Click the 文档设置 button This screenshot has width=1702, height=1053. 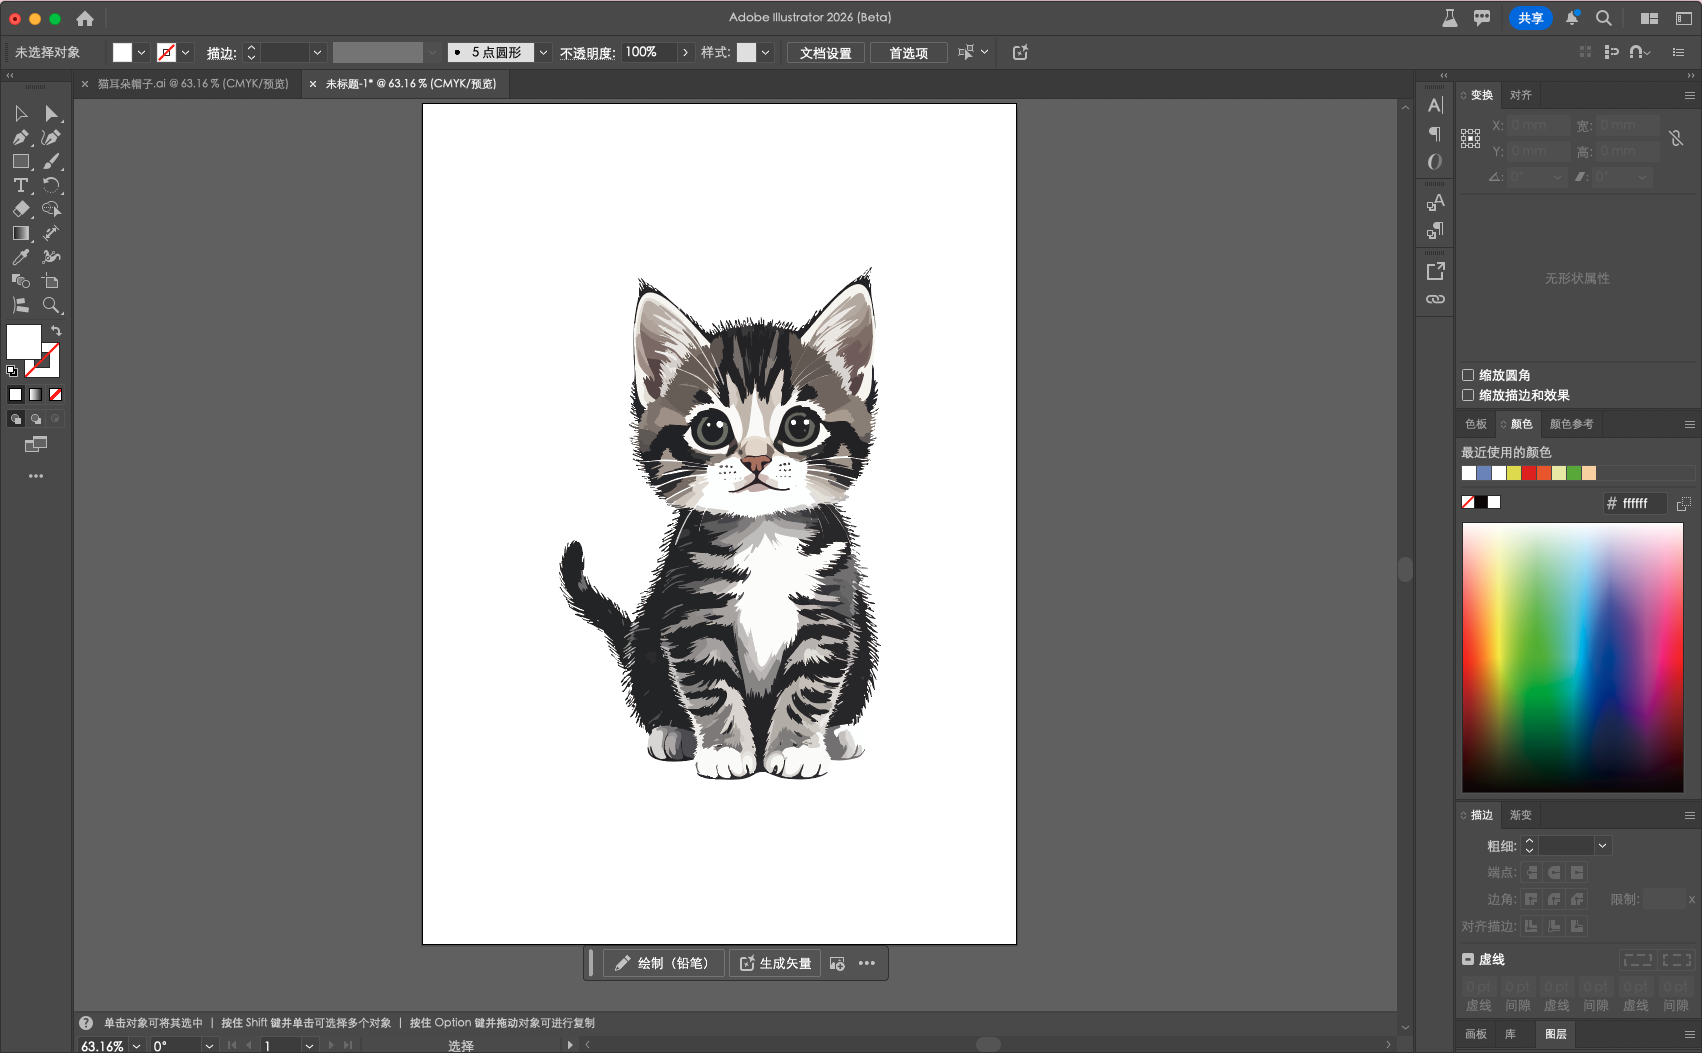tap(825, 53)
